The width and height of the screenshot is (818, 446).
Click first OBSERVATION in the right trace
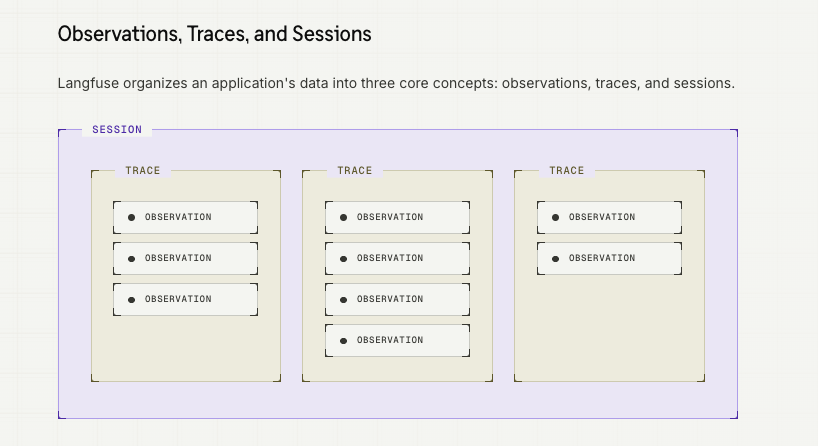coord(609,217)
